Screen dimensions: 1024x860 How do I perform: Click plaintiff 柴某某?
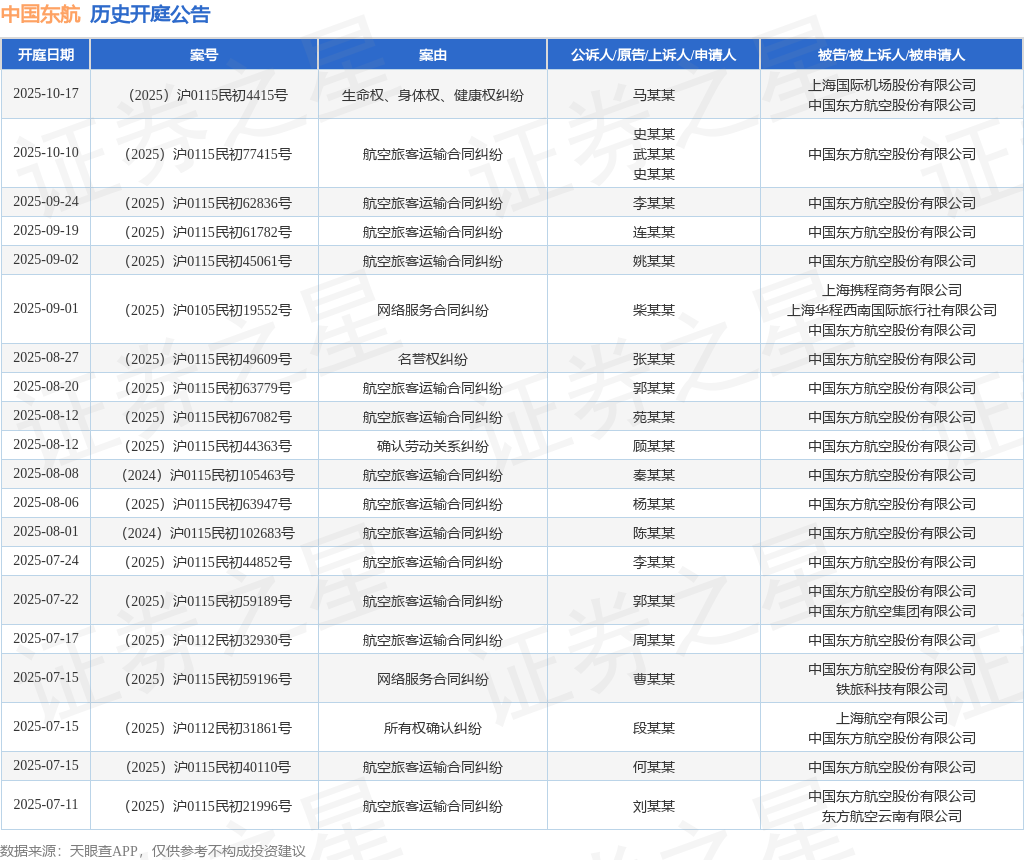[x=654, y=310]
